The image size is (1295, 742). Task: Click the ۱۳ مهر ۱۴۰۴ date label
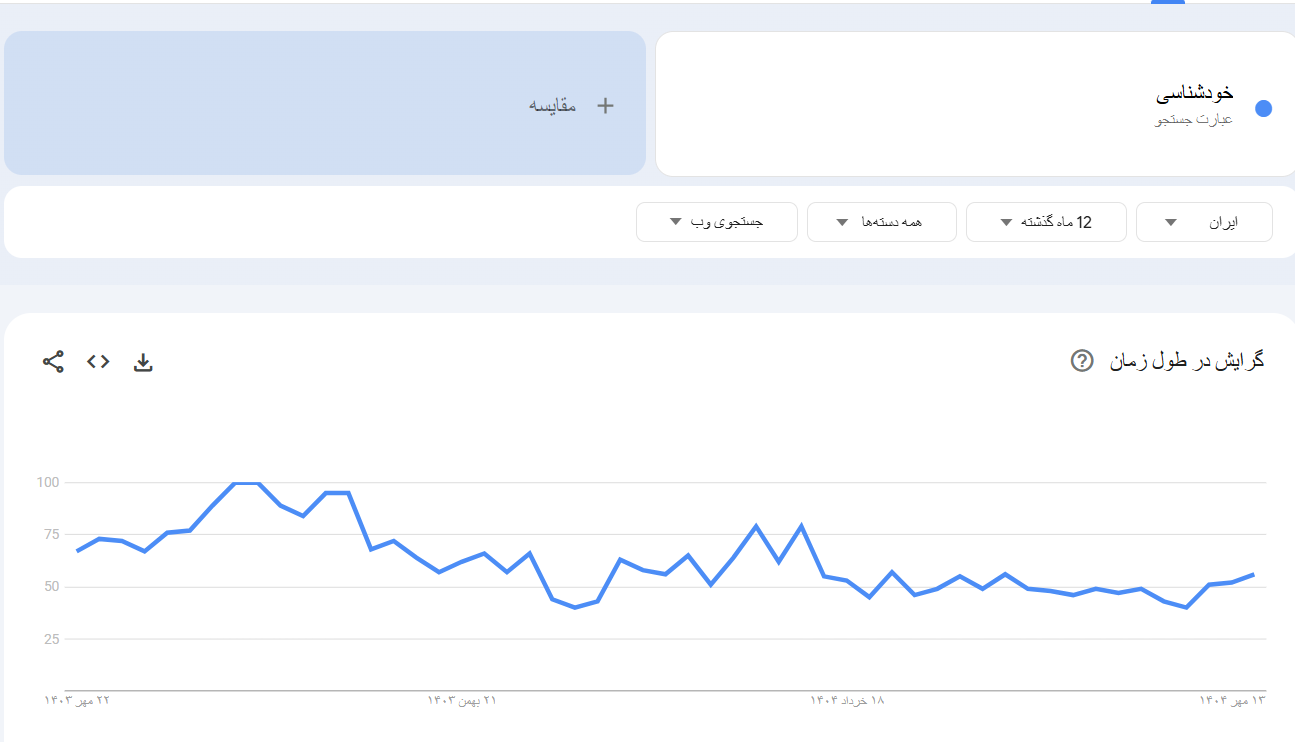tap(1232, 700)
